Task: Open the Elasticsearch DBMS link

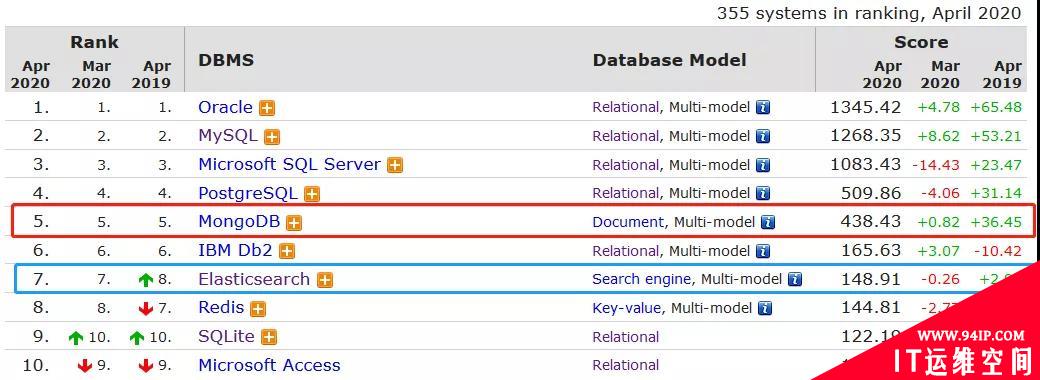Action: tap(254, 279)
